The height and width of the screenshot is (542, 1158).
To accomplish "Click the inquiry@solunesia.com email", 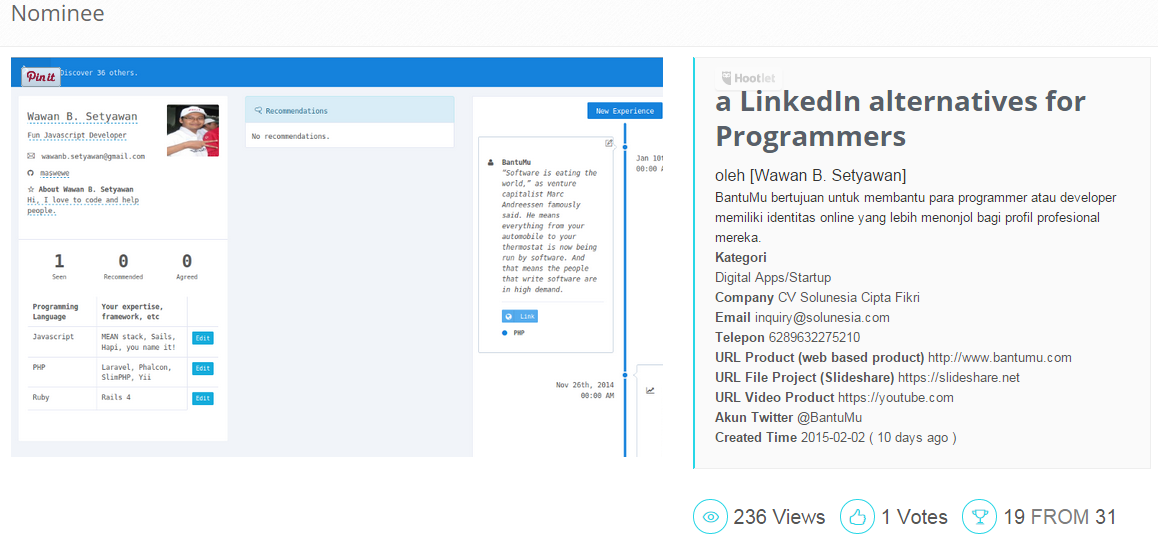I will [822, 318].
